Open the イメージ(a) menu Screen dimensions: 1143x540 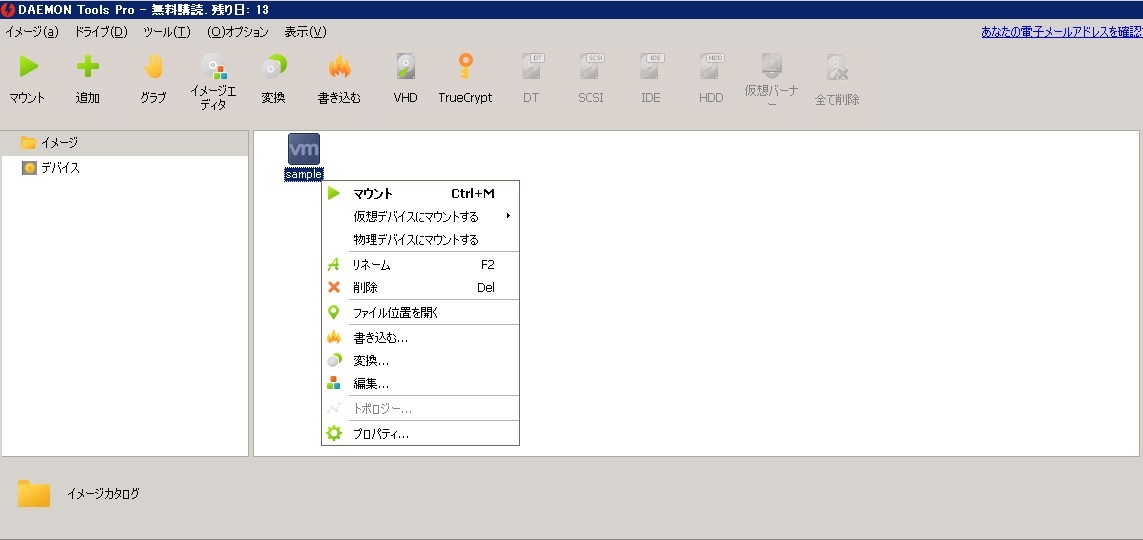pos(31,32)
